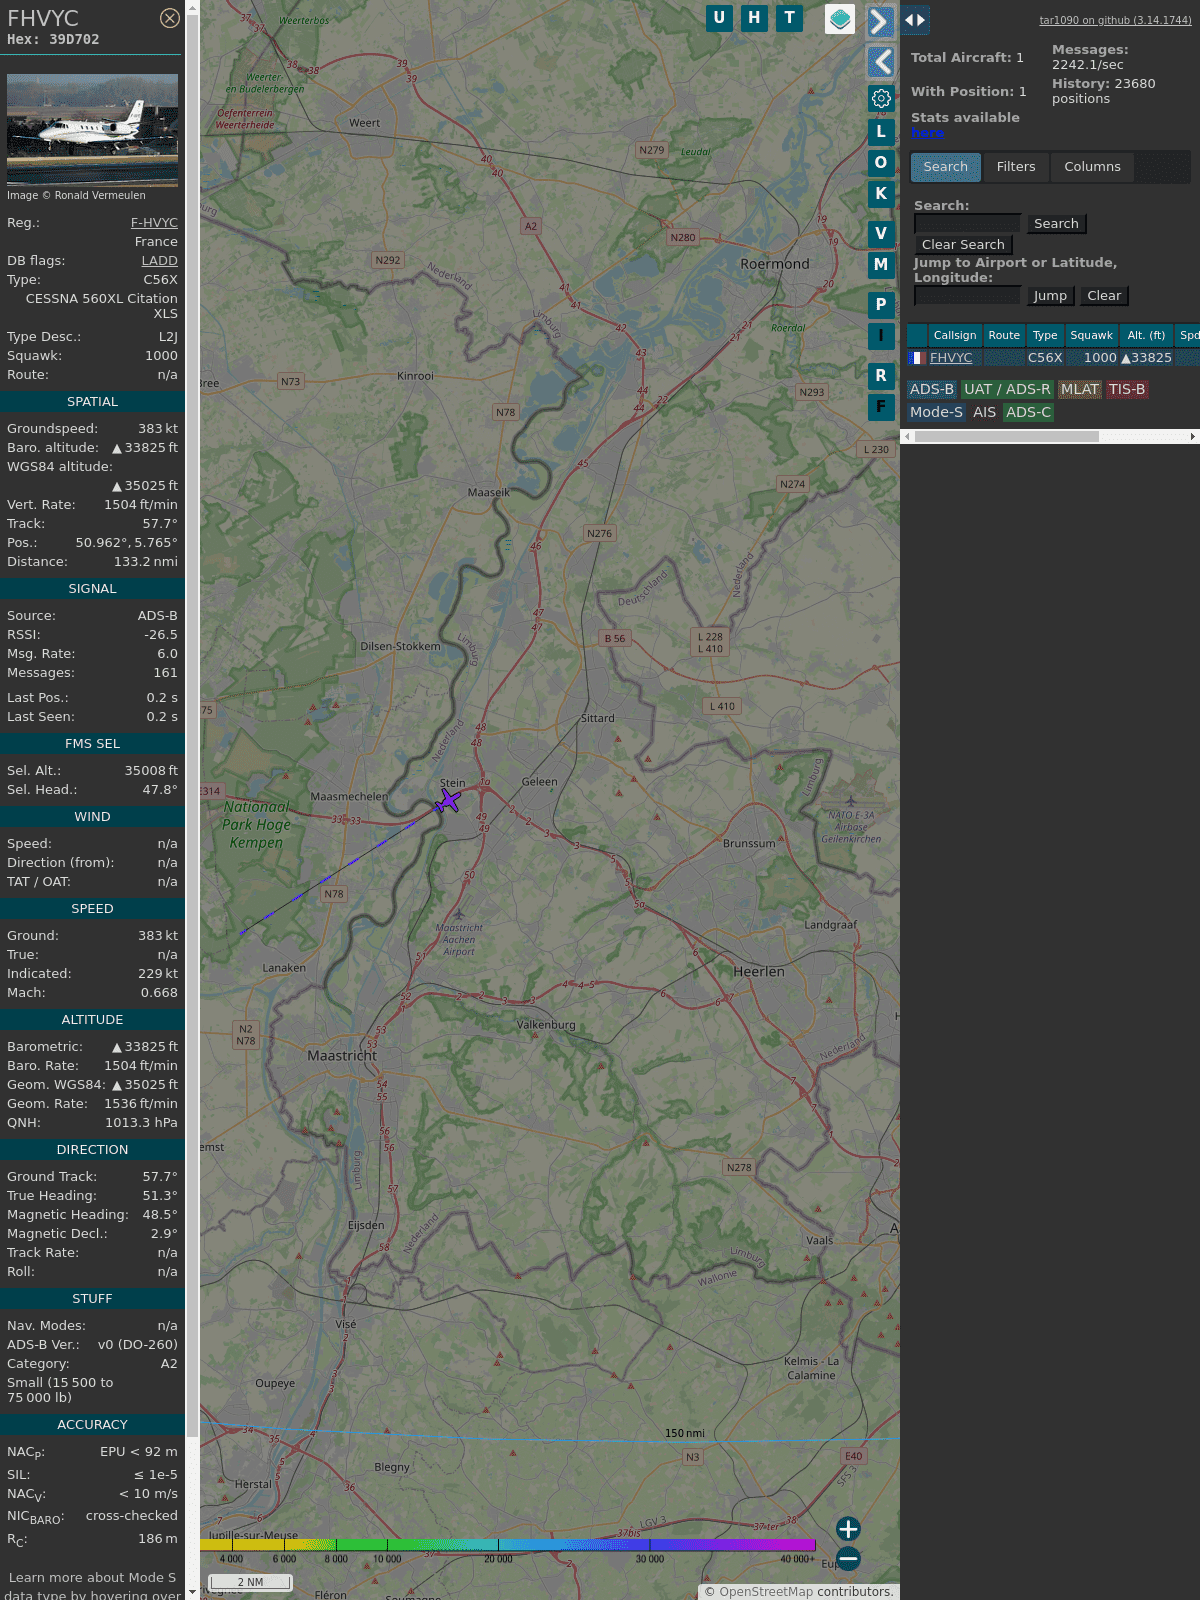1200x1600 pixels.
Task: Open tar1090 on github link
Action: pos(1115,20)
